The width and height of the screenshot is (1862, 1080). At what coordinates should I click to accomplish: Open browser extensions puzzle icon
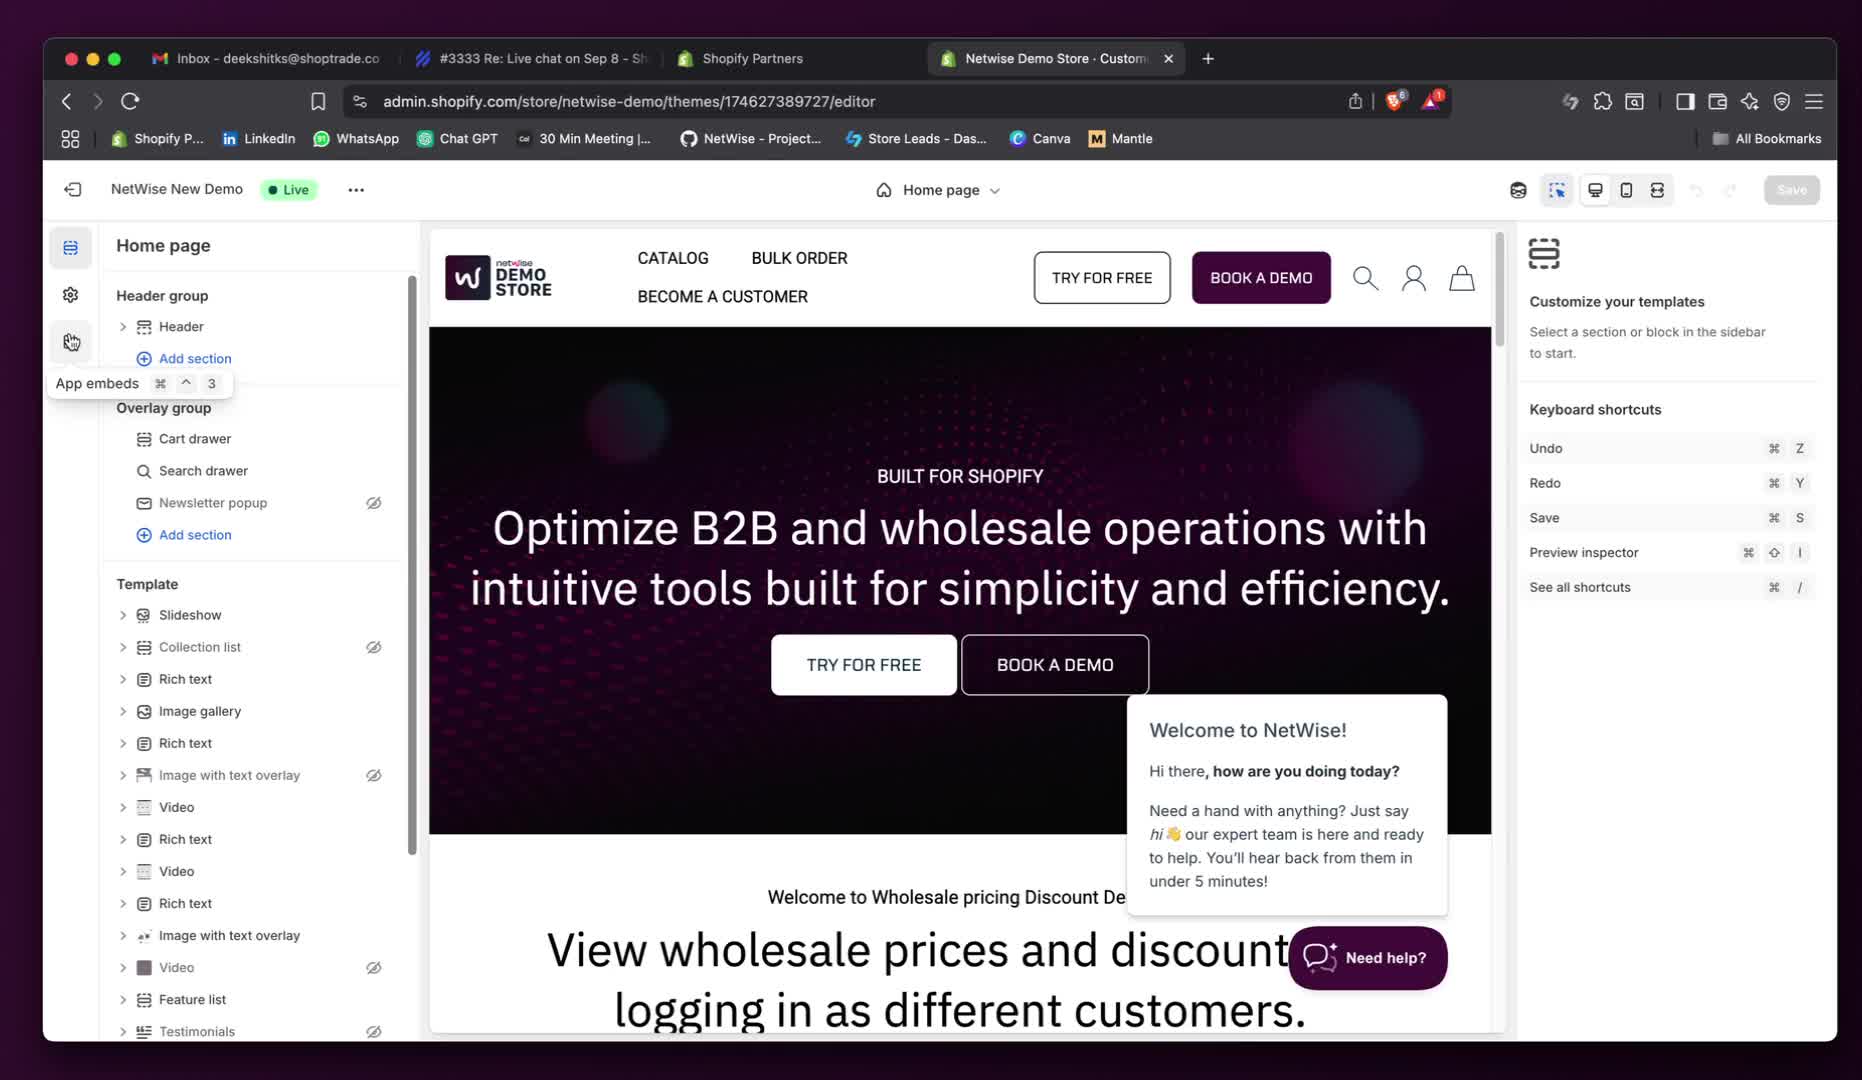click(x=1603, y=101)
